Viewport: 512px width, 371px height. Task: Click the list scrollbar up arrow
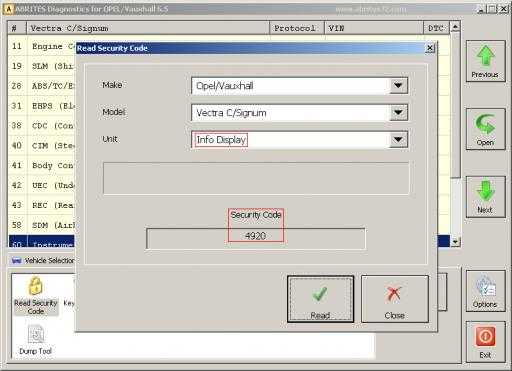coord(455,27)
